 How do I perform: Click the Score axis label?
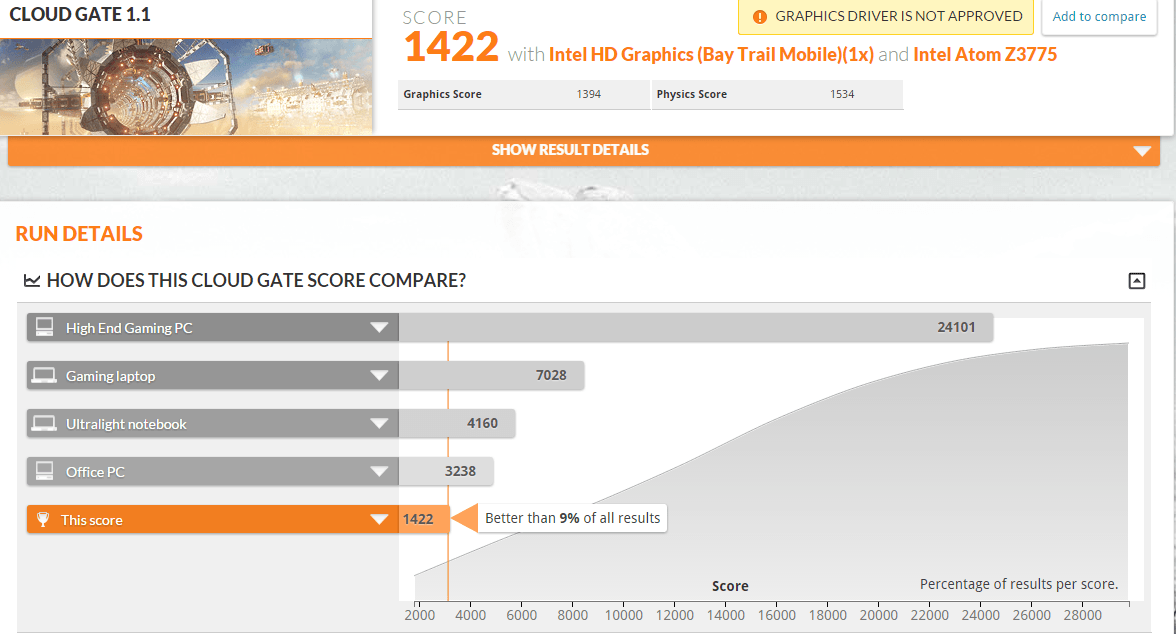click(730, 586)
